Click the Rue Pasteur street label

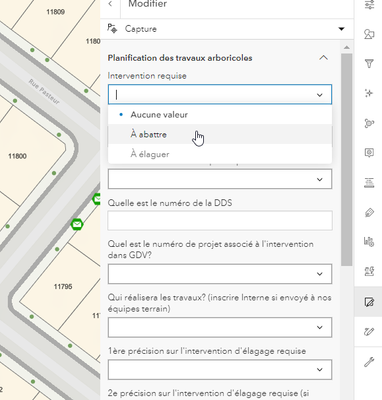click(x=44, y=92)
